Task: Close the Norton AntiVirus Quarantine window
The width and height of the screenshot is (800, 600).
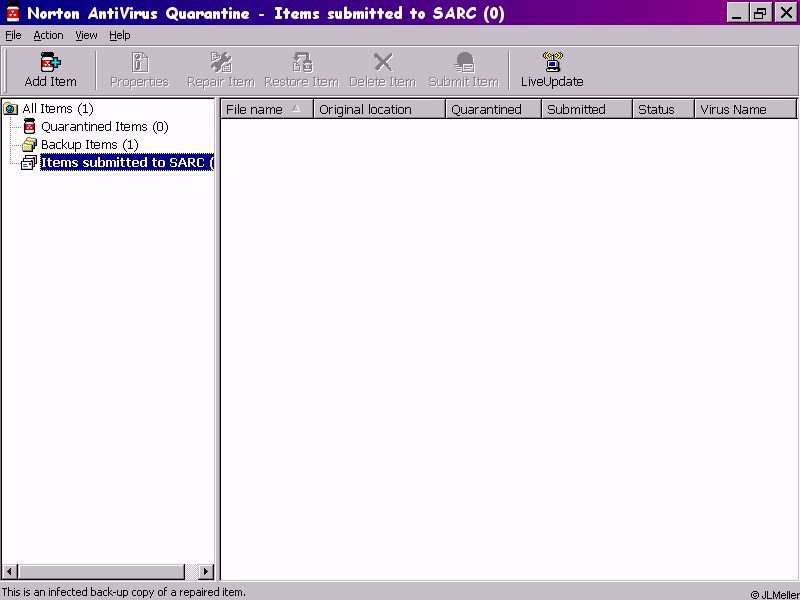Action: [786, 13]
